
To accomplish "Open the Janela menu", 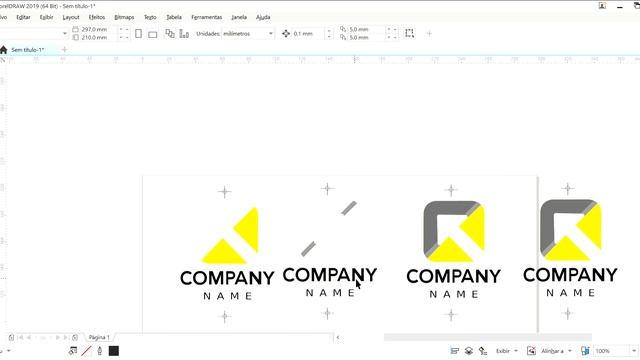I will [239, 17].
